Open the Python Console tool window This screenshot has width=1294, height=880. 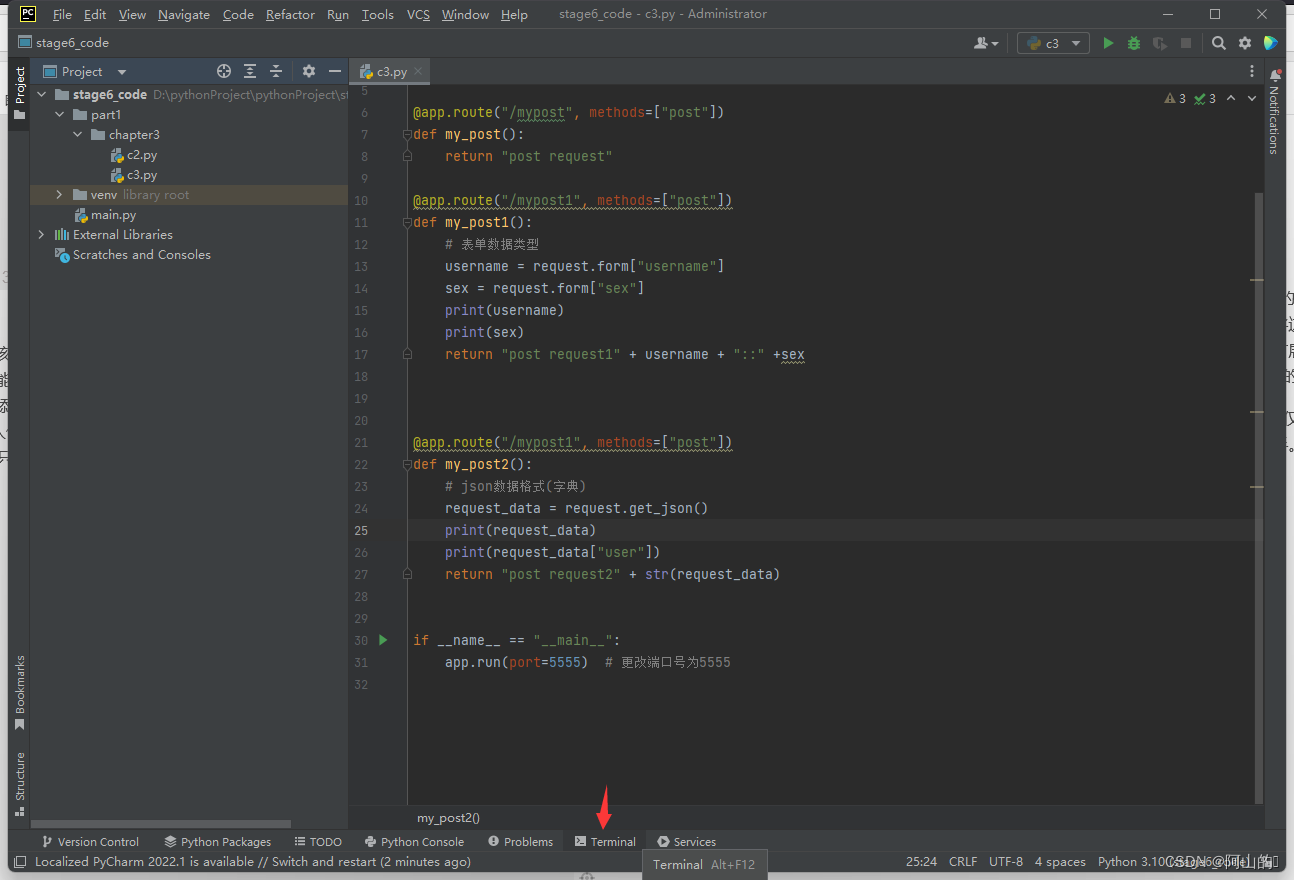pos(414,842)
